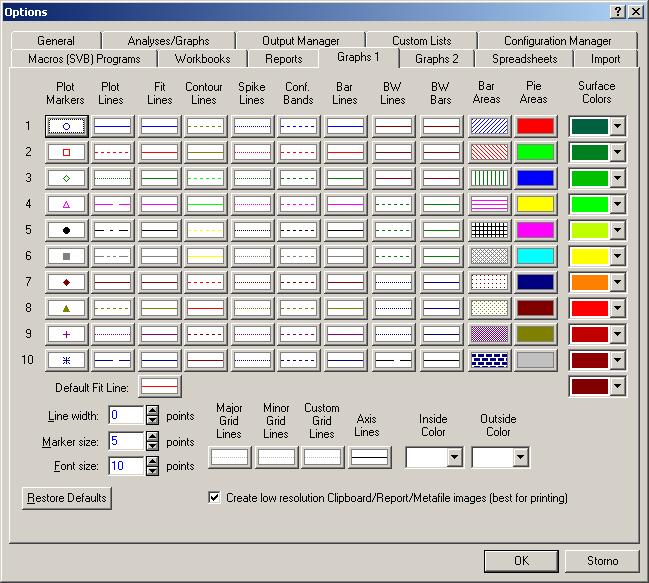This screenshot has width=649, height=583.
Task: Open the Configuration Manager tab
Action: (x=558, y=41)
